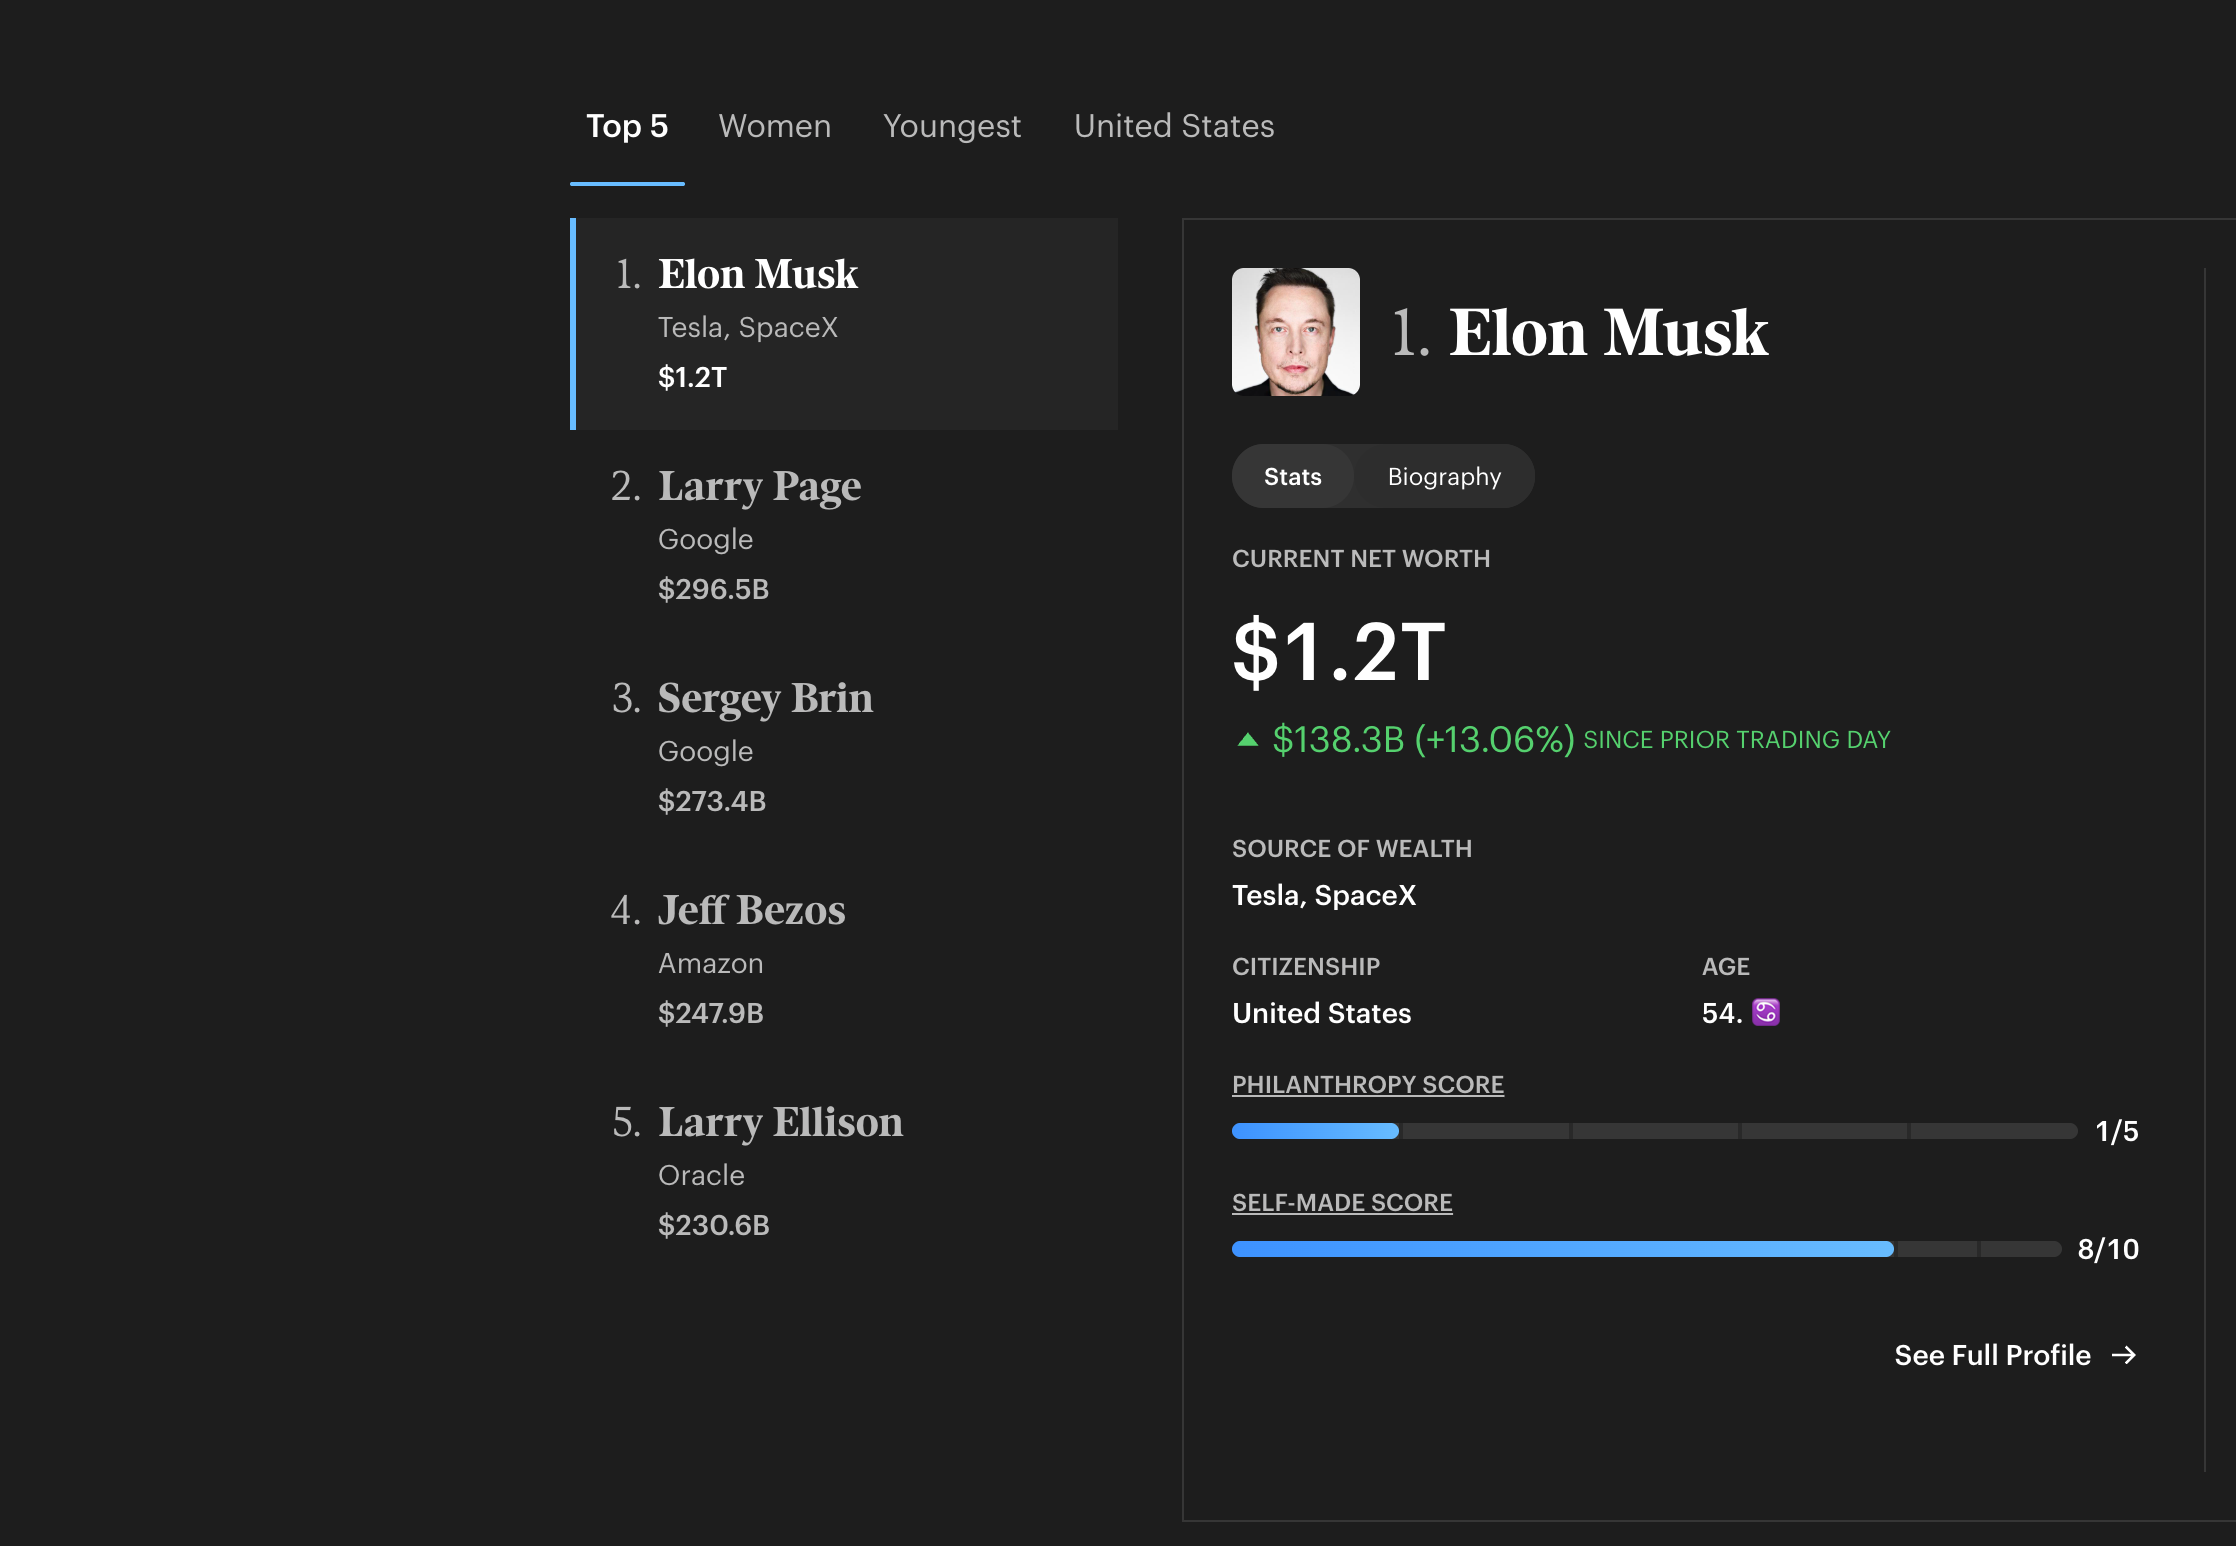This screenshot has height=1546, width=2236.
Task: Click the green upward gain triangle
Action: tap(1247, 740)
